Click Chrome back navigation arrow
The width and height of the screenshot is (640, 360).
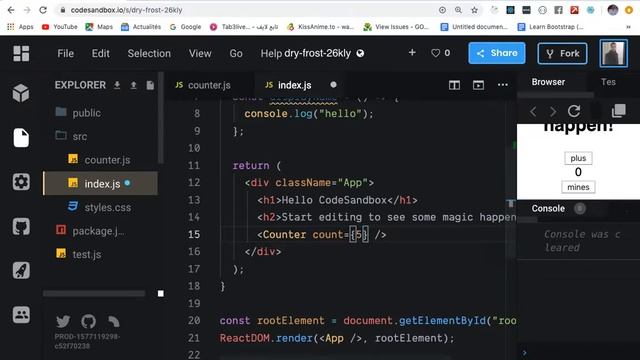click(11, 10)
